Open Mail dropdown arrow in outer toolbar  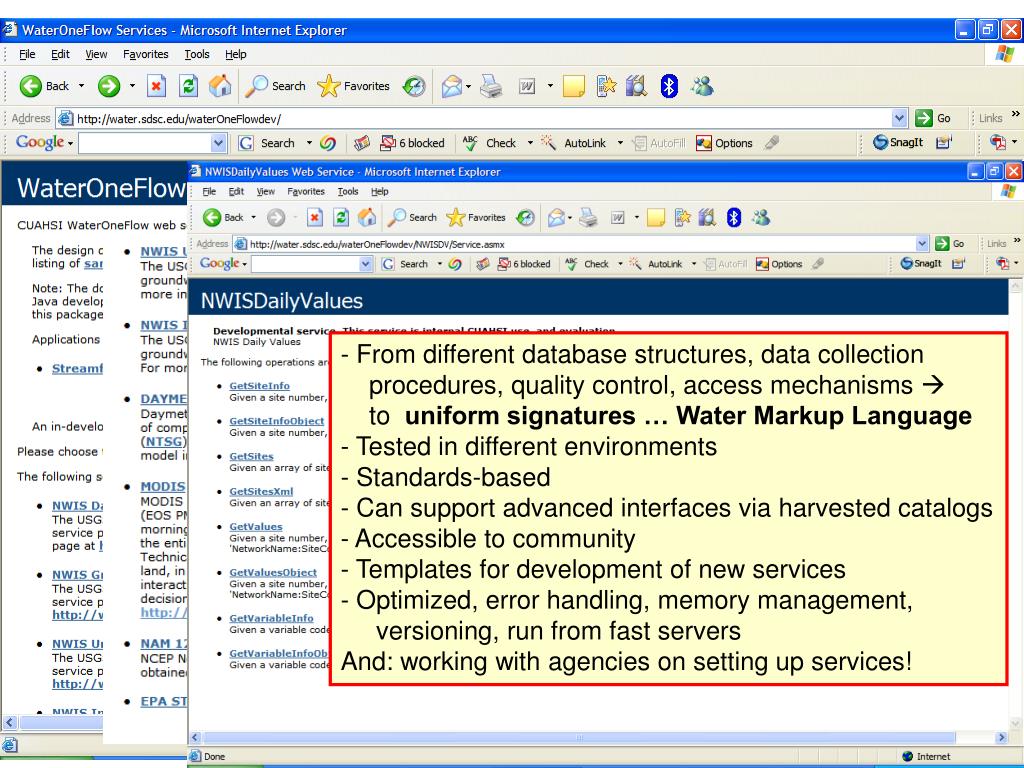(468, 86)
